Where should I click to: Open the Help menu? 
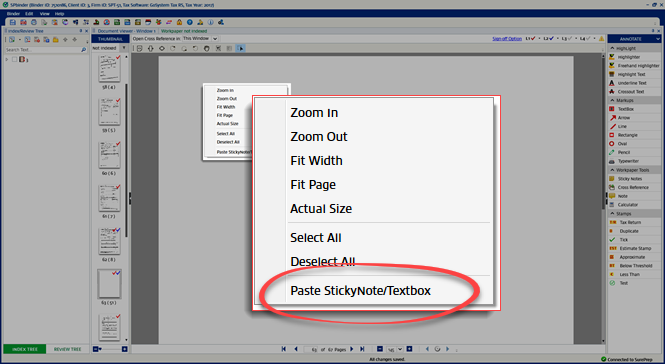[59, 14]
